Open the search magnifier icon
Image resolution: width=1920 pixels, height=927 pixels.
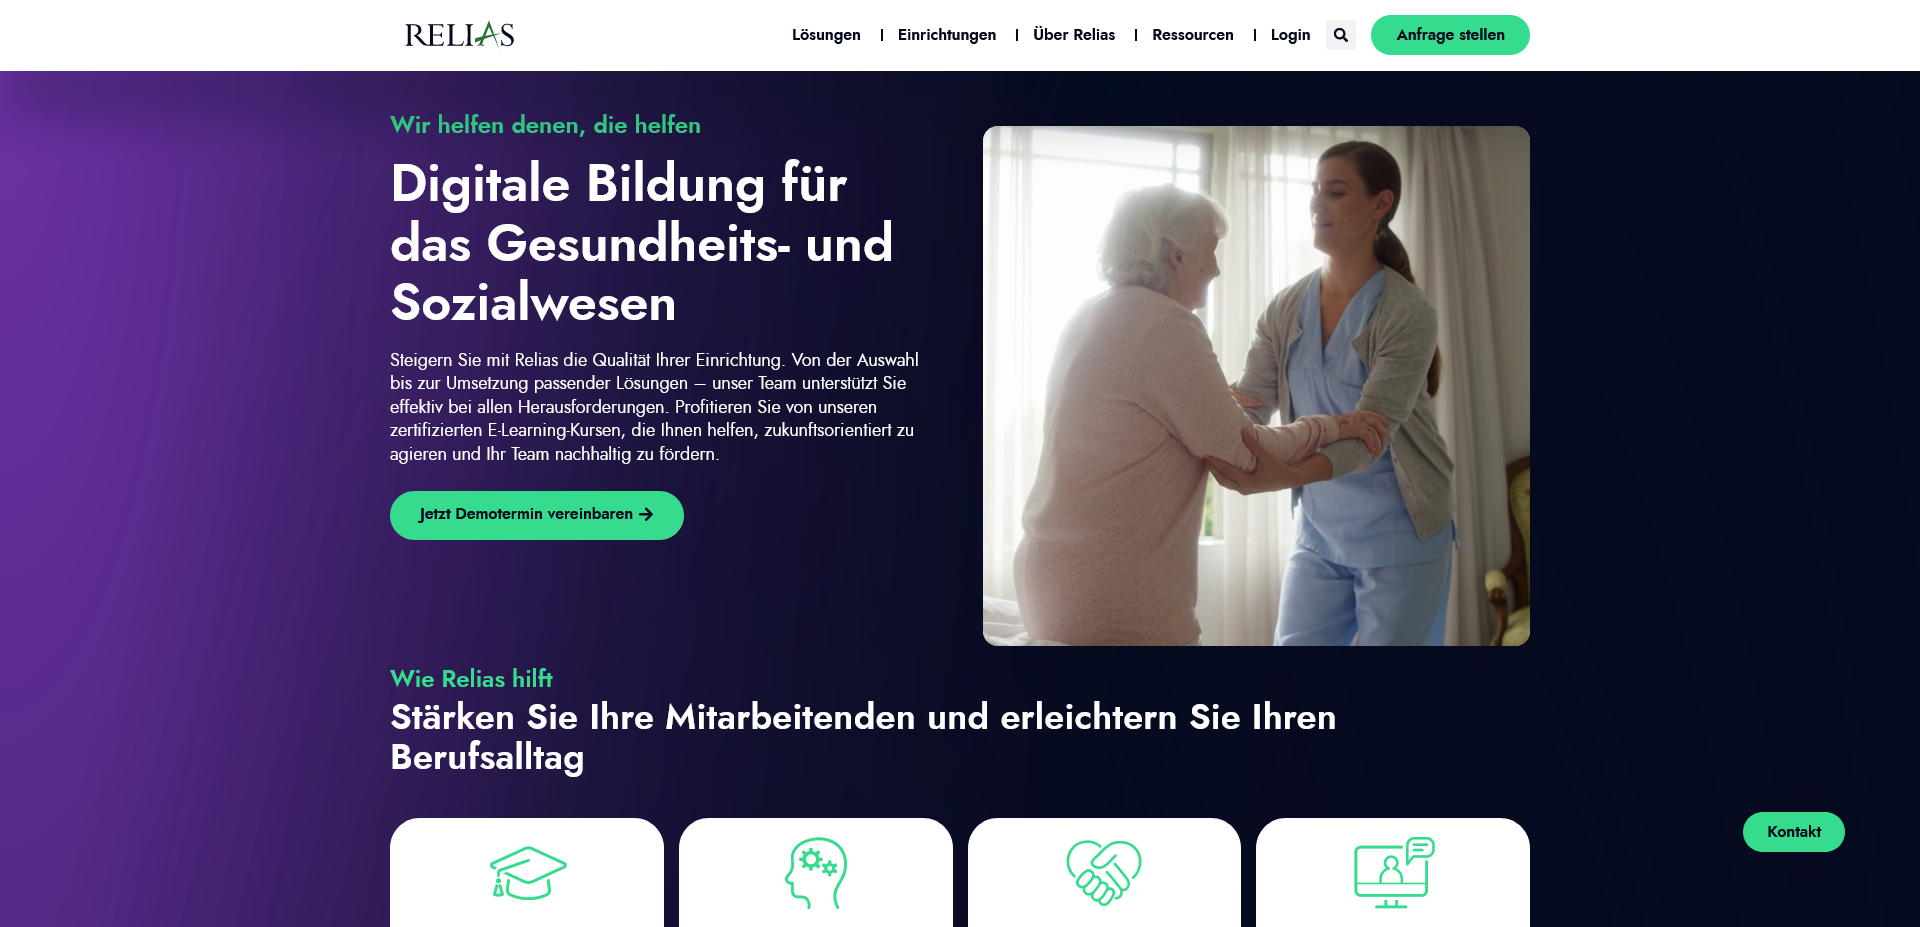point(1340,35)
